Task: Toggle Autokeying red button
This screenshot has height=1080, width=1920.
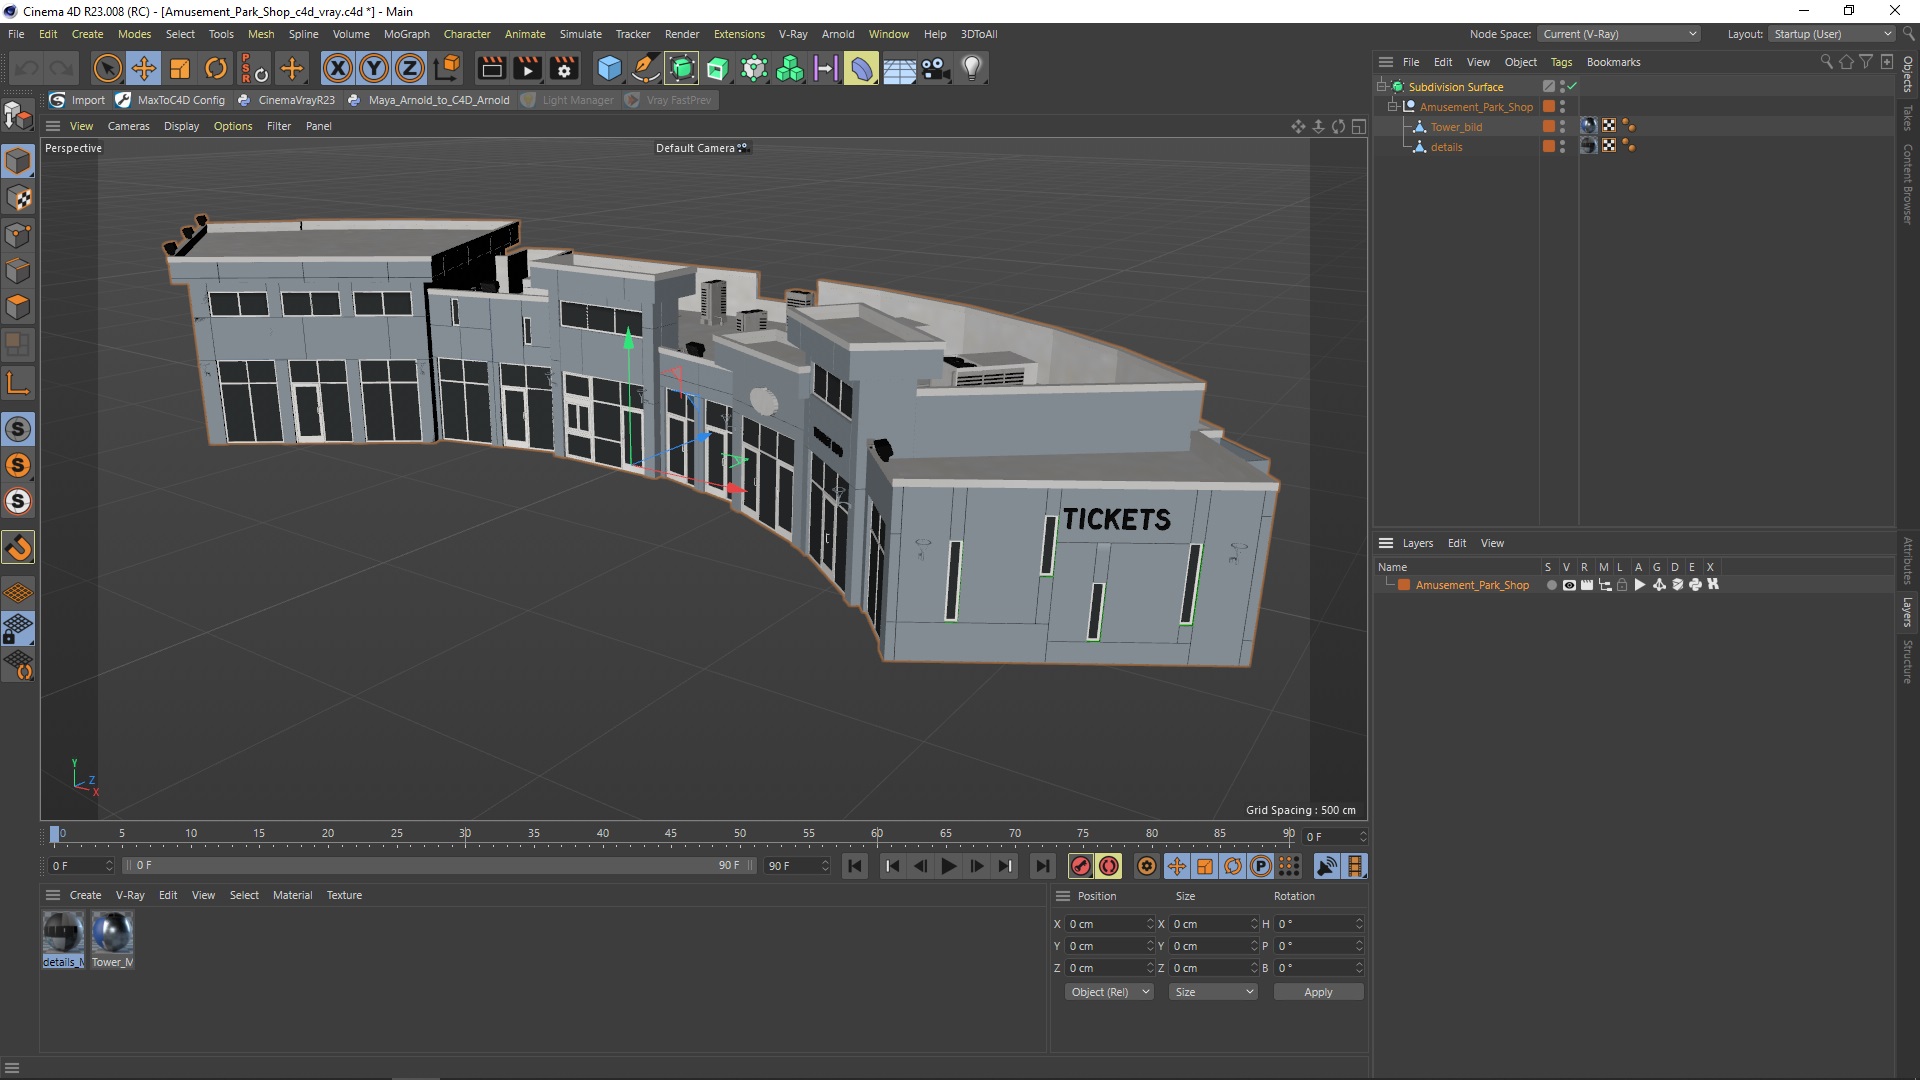Action: [1109, 866]
